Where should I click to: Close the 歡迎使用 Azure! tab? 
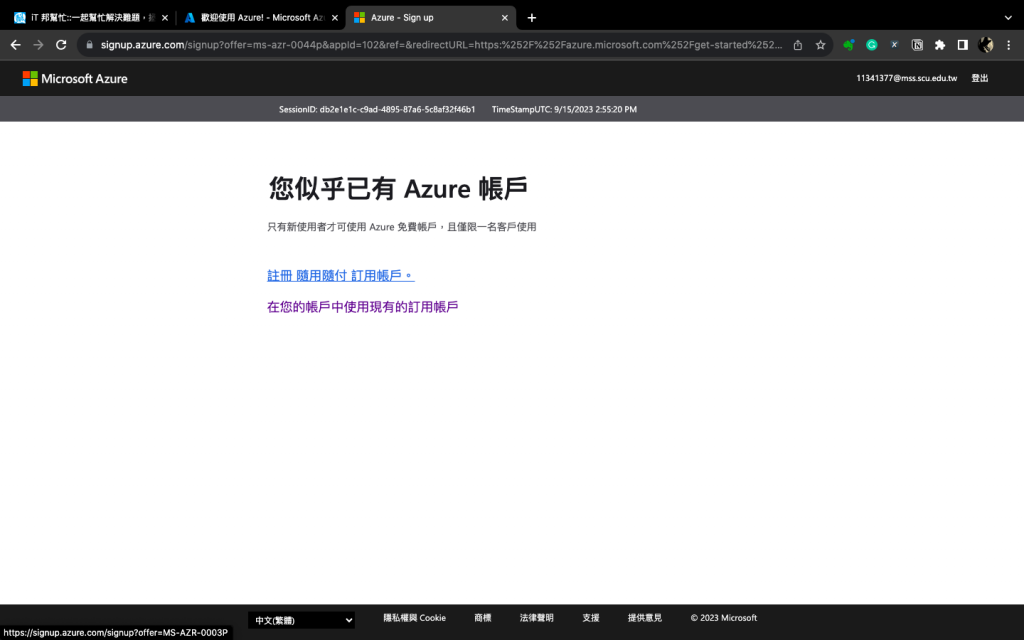point(335,18)
